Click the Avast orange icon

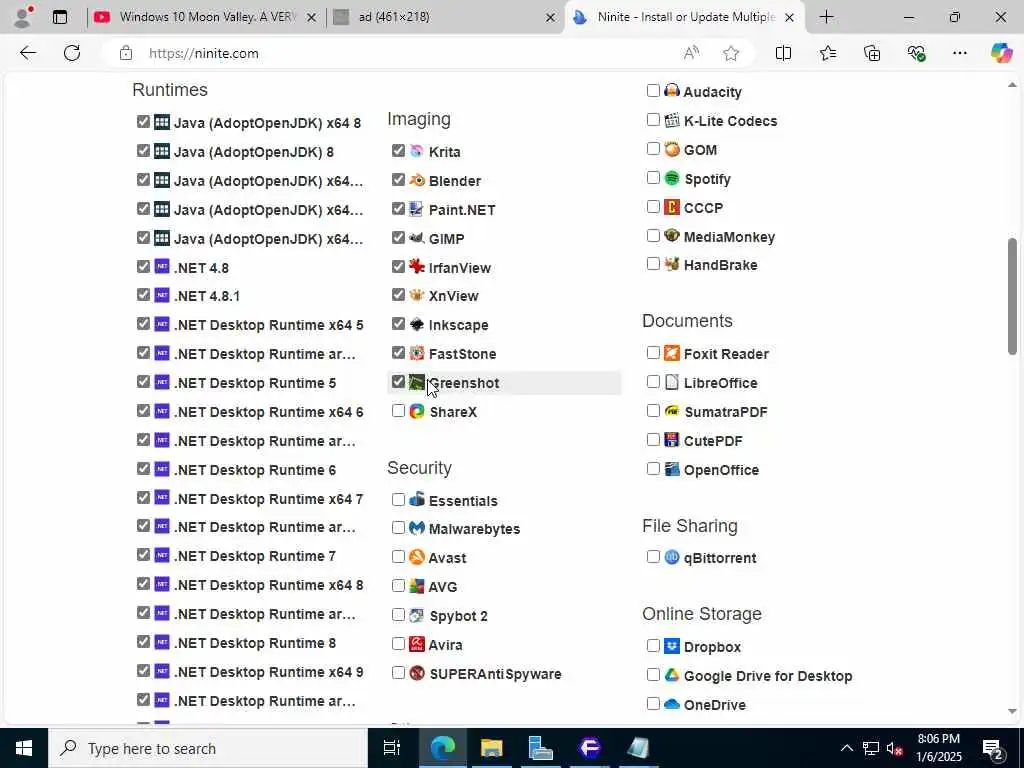pyautogui.click(x=417, y=557)
